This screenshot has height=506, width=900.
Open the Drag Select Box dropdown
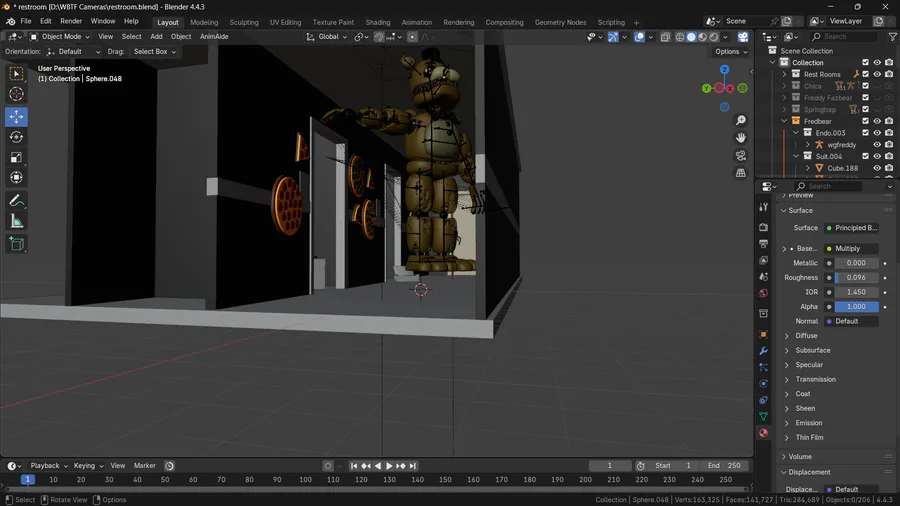[154, 52]
